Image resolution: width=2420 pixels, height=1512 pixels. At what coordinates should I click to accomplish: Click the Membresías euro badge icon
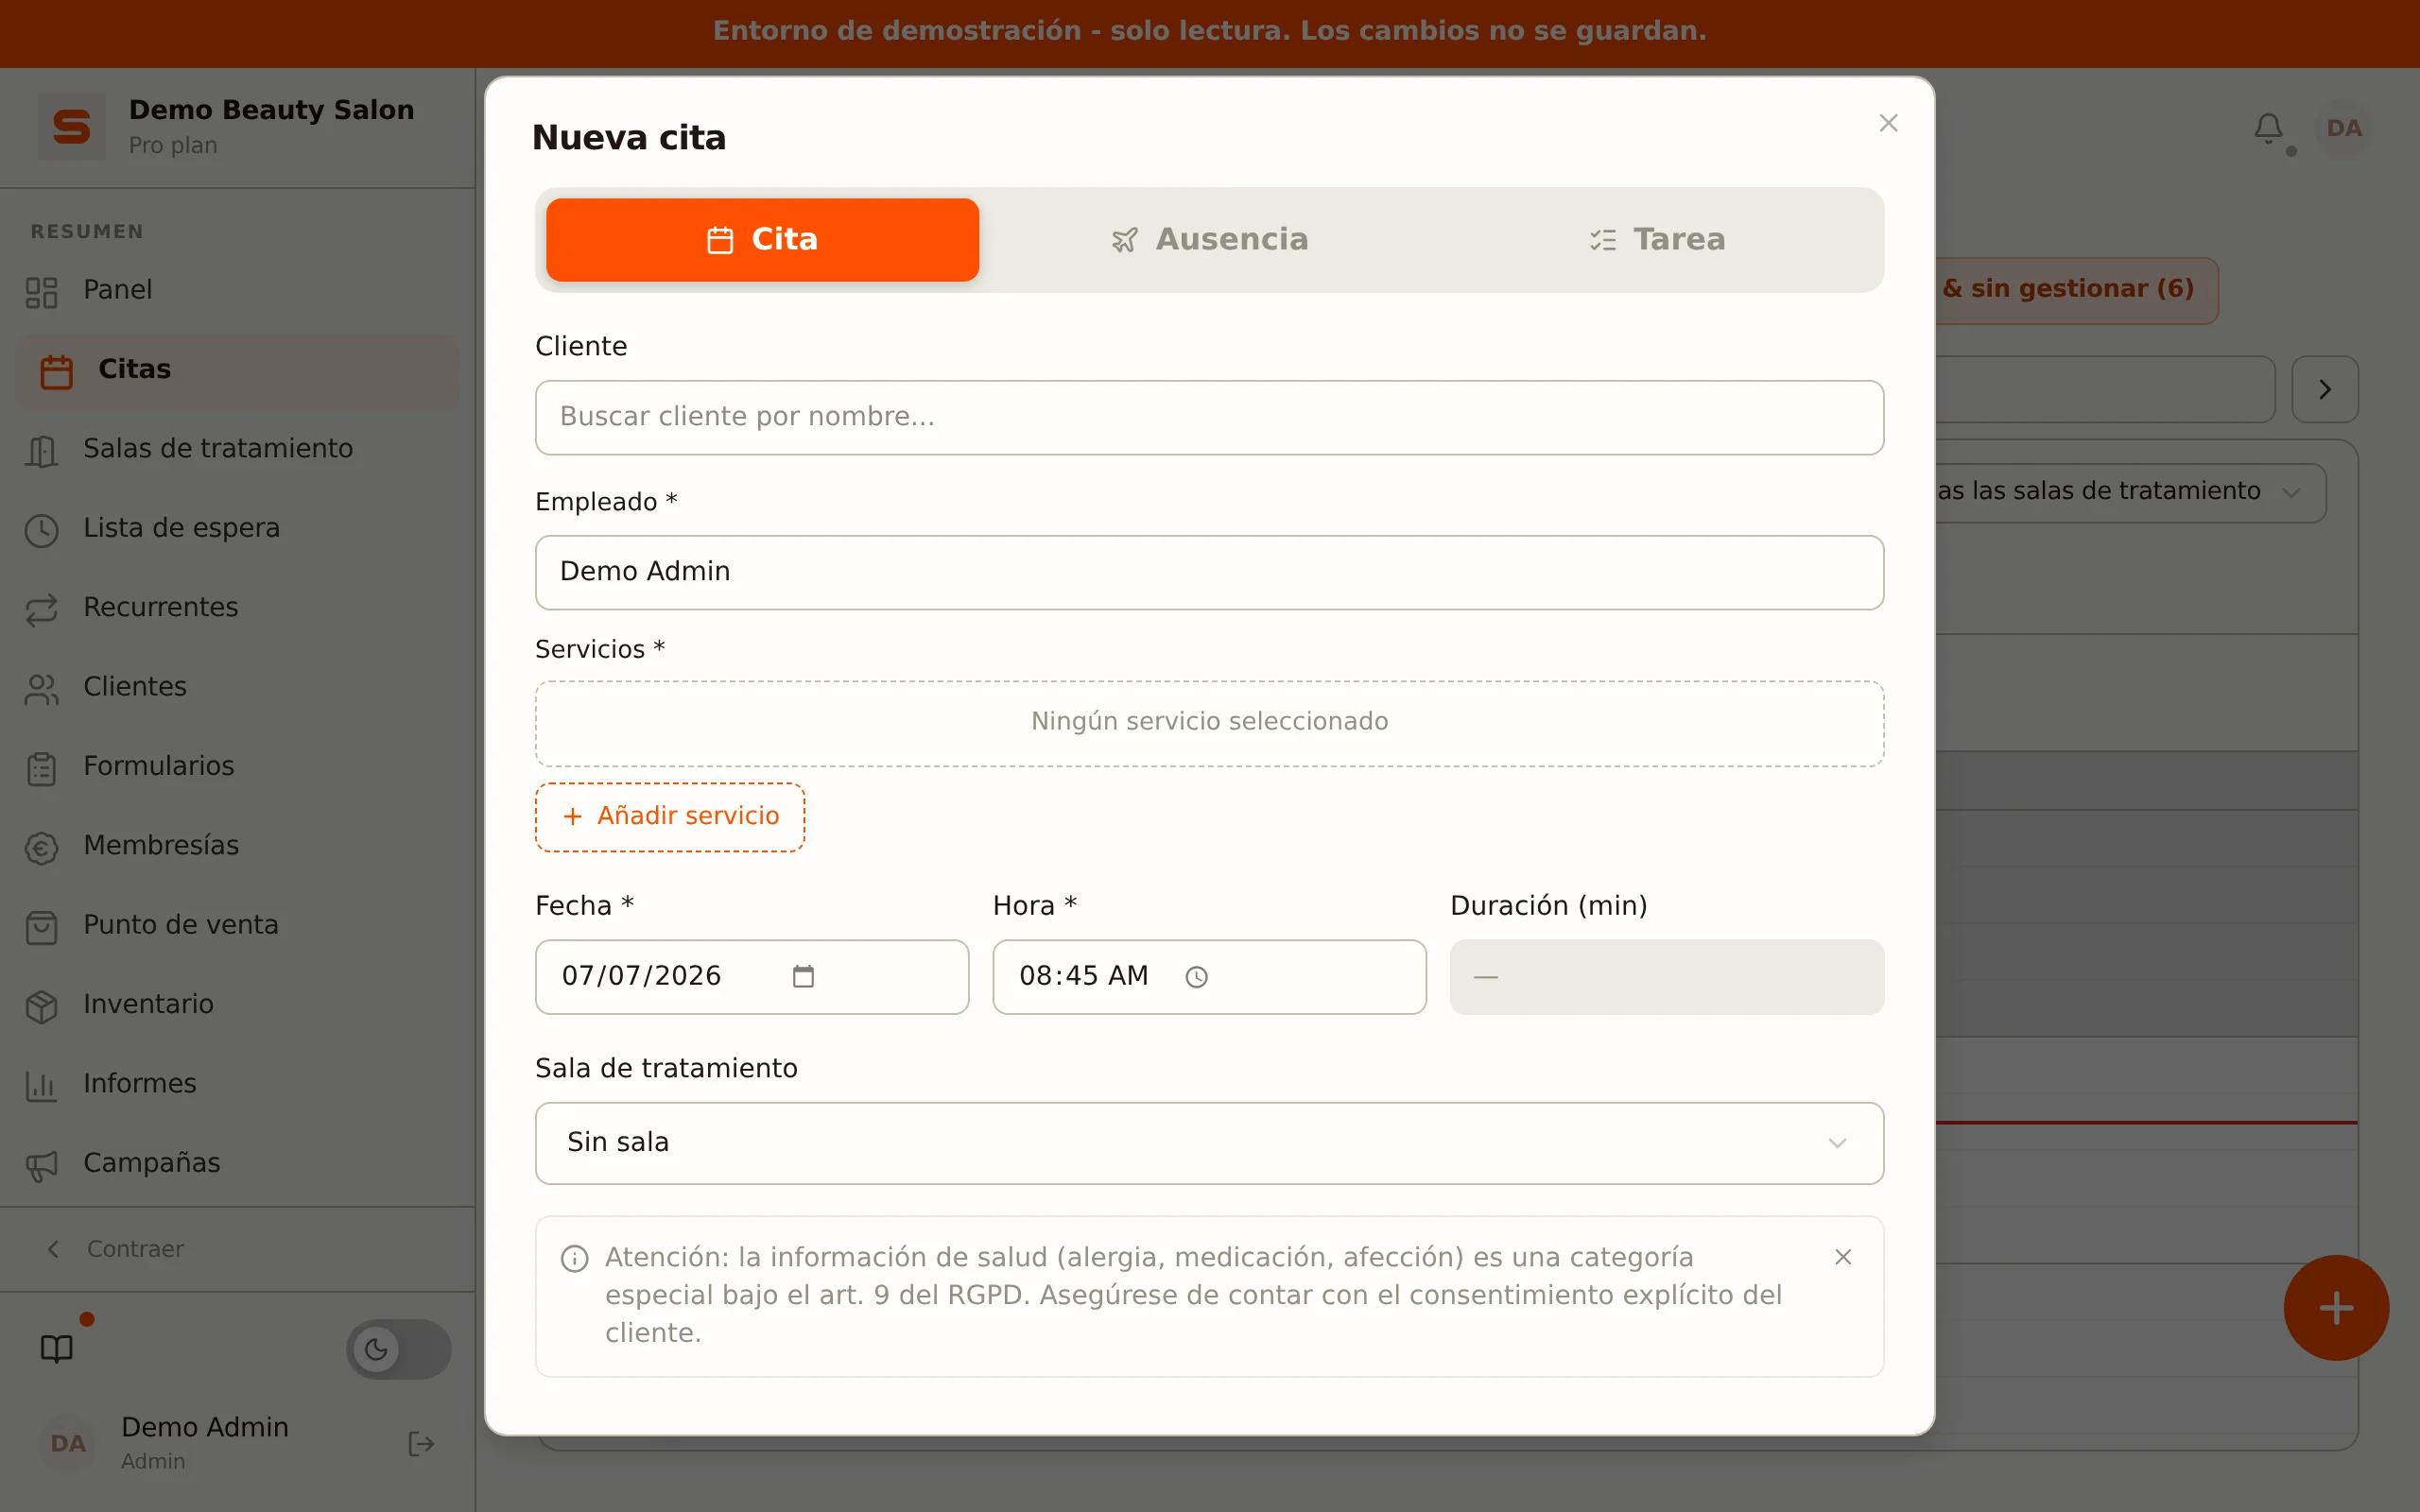pyautogui.click(x=41, y=847)
